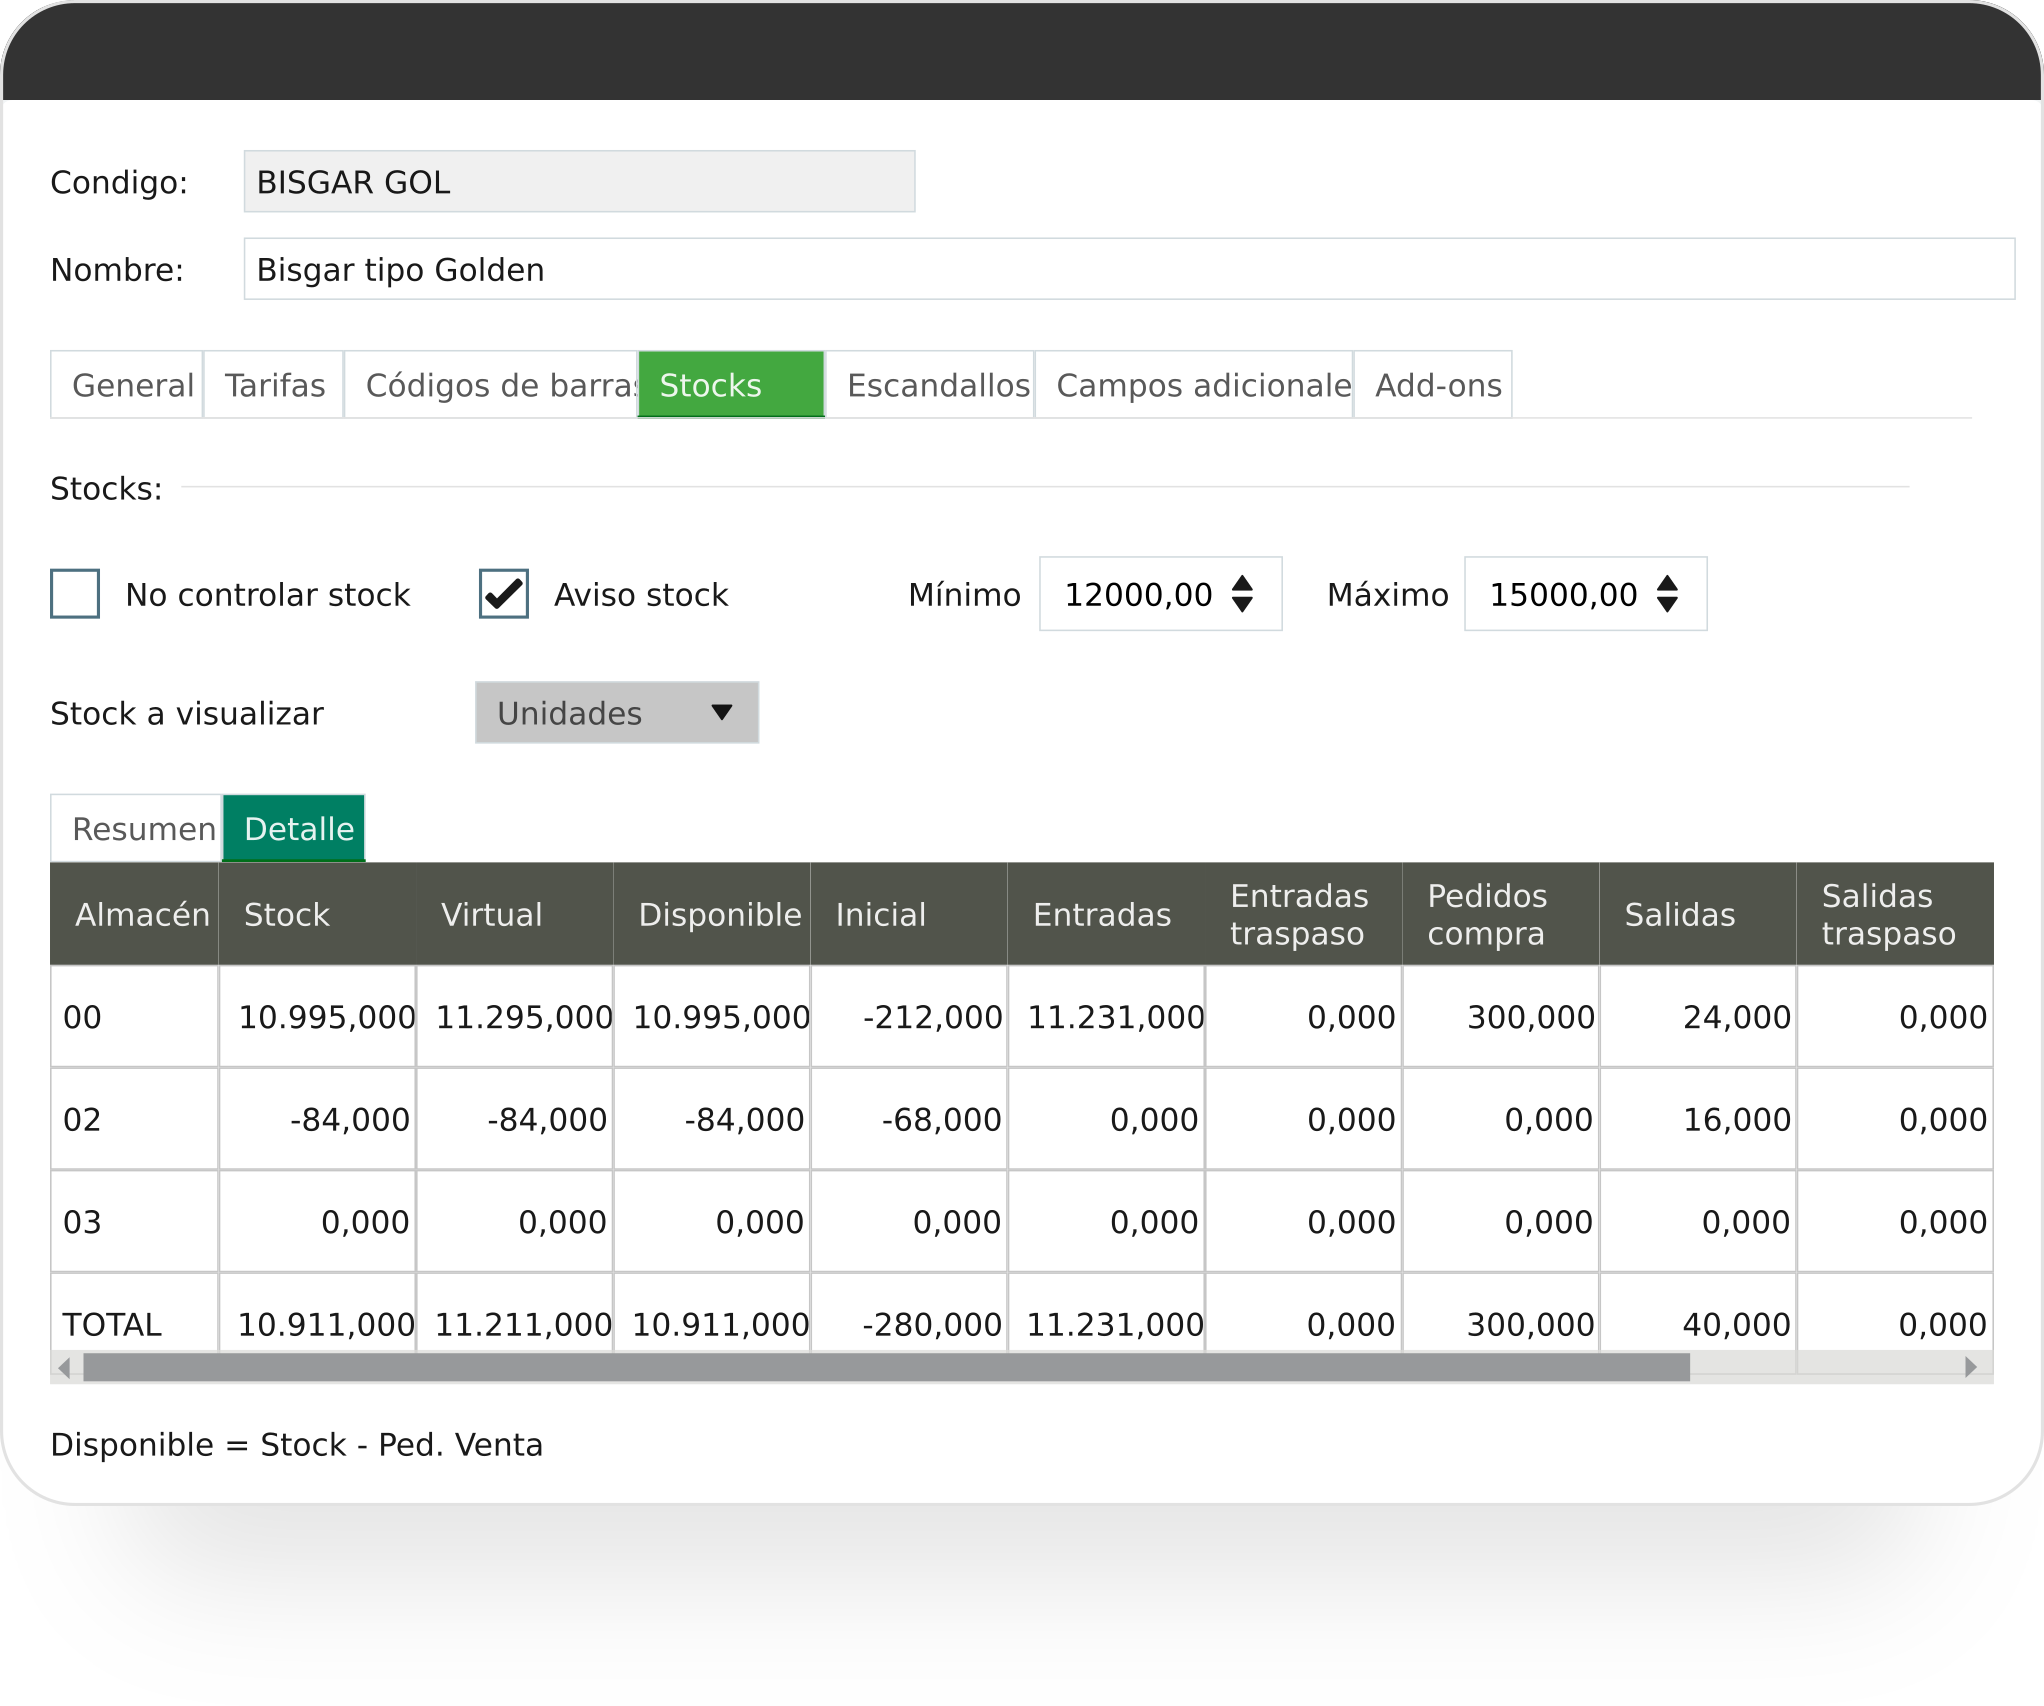Show the Resumen sub-tab
Screen dimensions: 2044x1706
pos(137,829)
